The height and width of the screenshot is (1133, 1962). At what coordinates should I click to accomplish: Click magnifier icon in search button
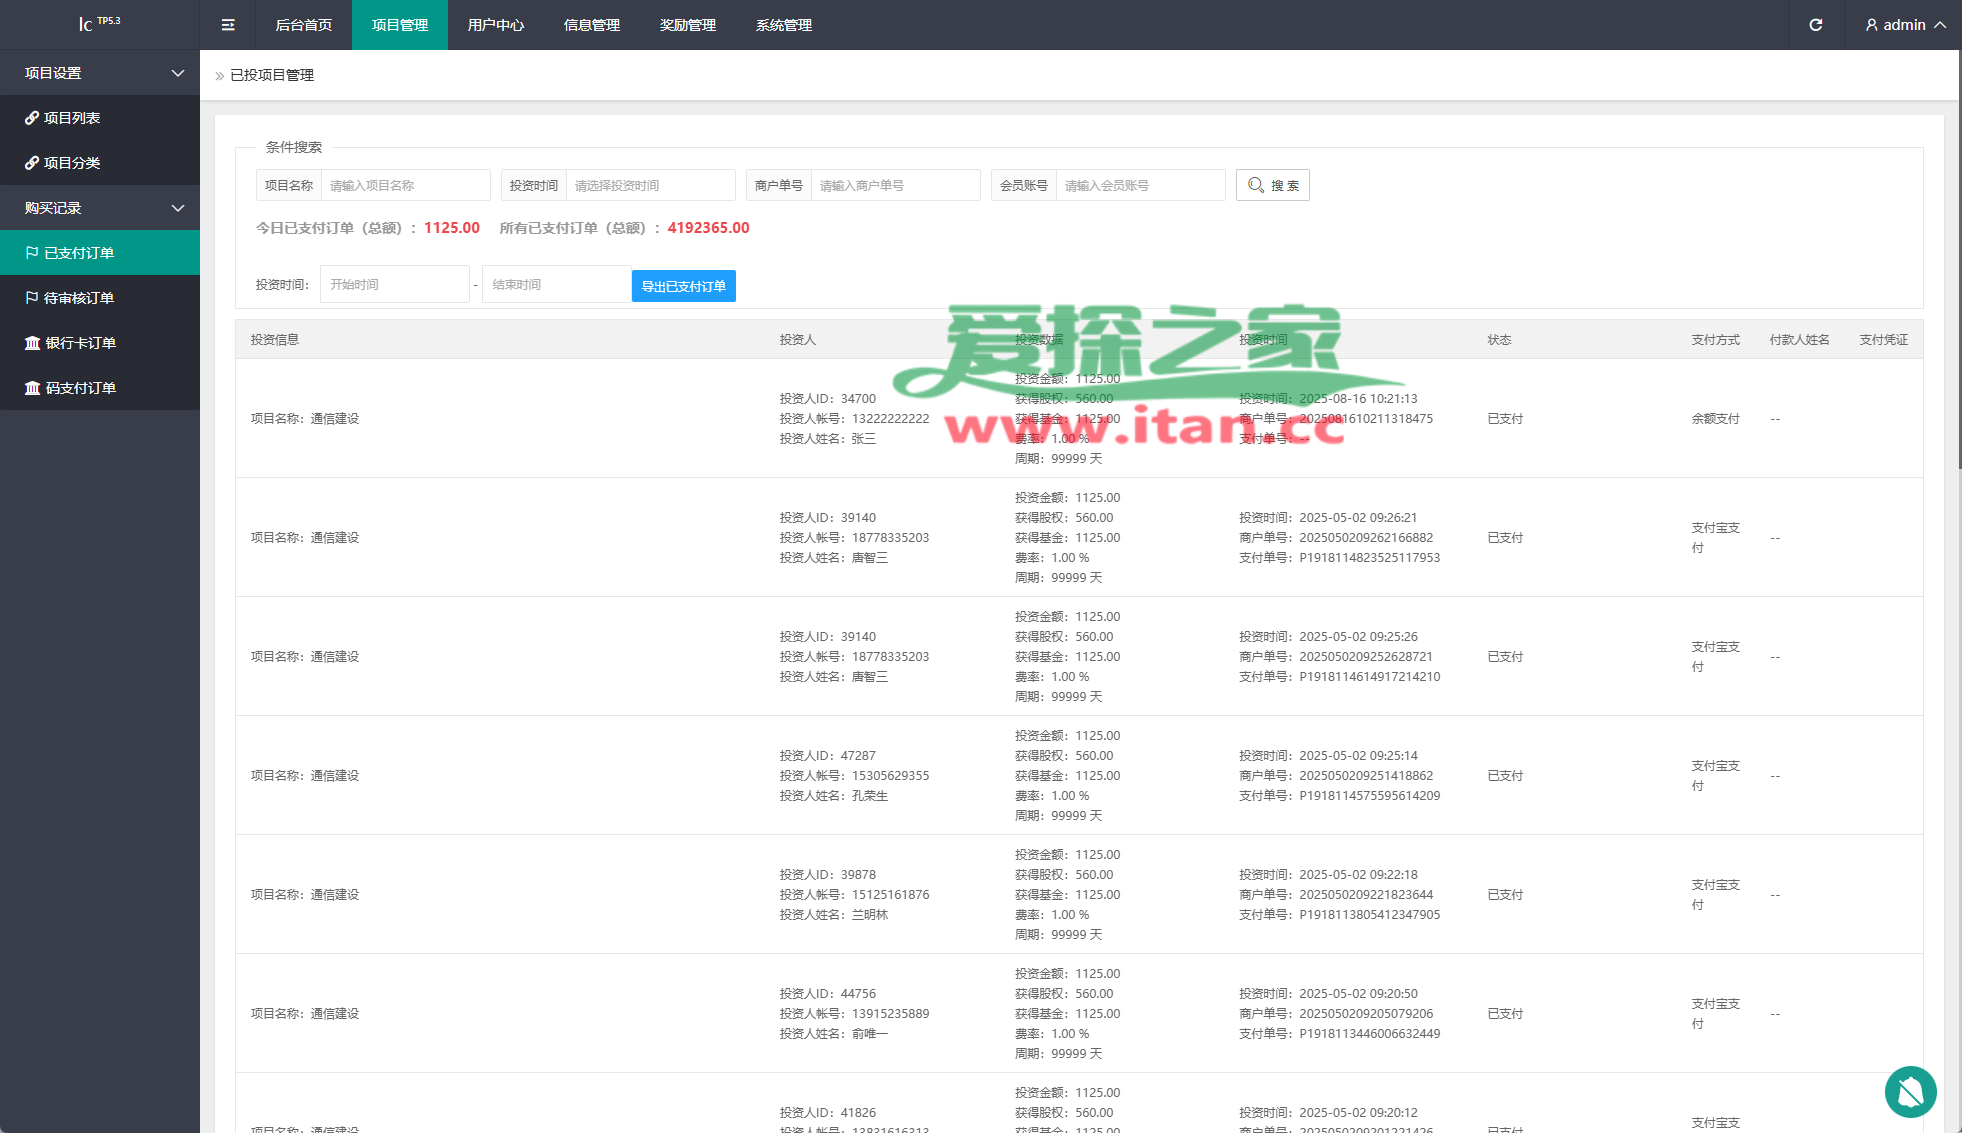pos(1256,185)
